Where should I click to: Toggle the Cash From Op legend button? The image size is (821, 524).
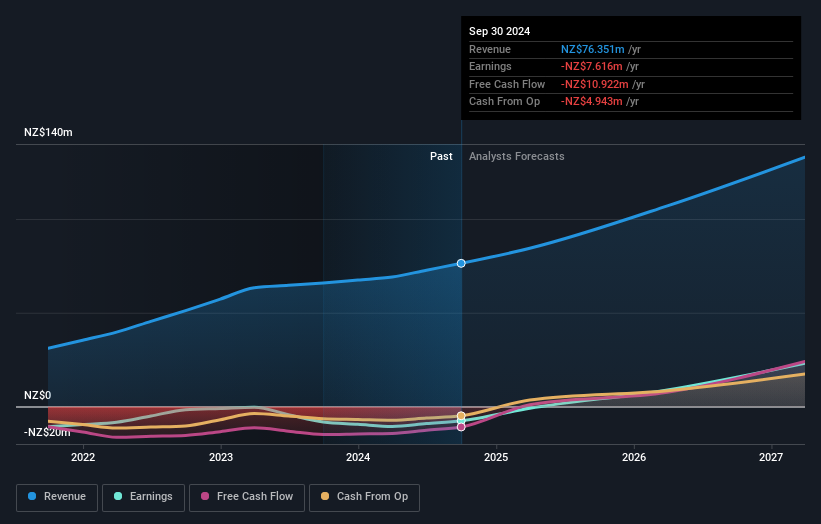tap(364, 497)
